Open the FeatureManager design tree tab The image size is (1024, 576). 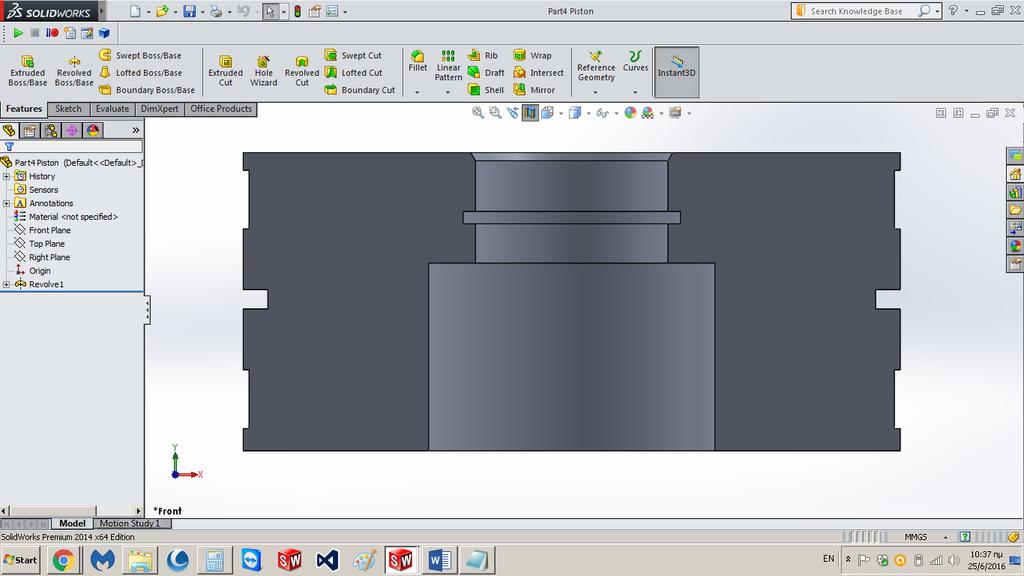pyautogui.click(x=9, y=131)
